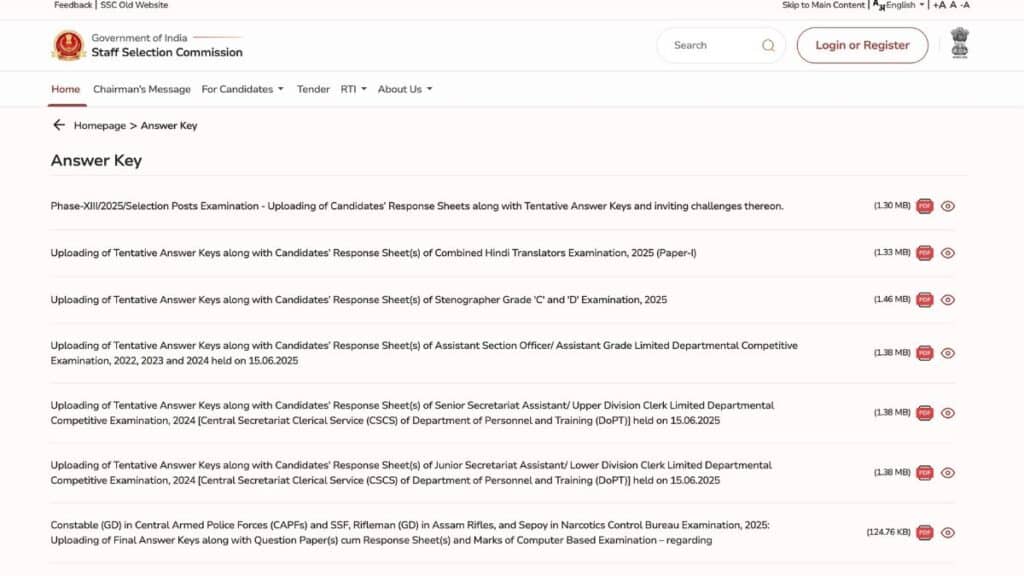Open PDF for Assistant Section Officer exam notice
The image size is (1024, 576).
point(925,353)
